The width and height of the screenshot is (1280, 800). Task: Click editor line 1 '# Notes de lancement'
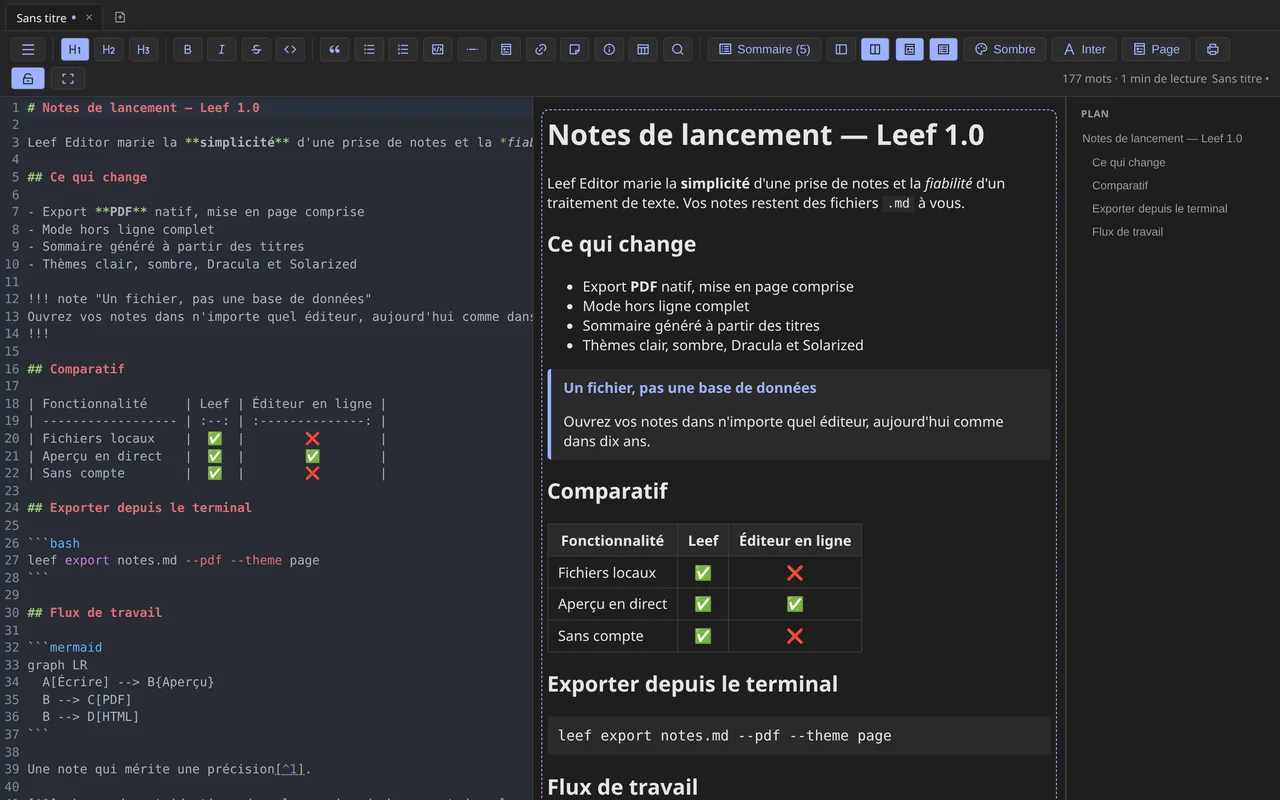[x=143, y=107]
